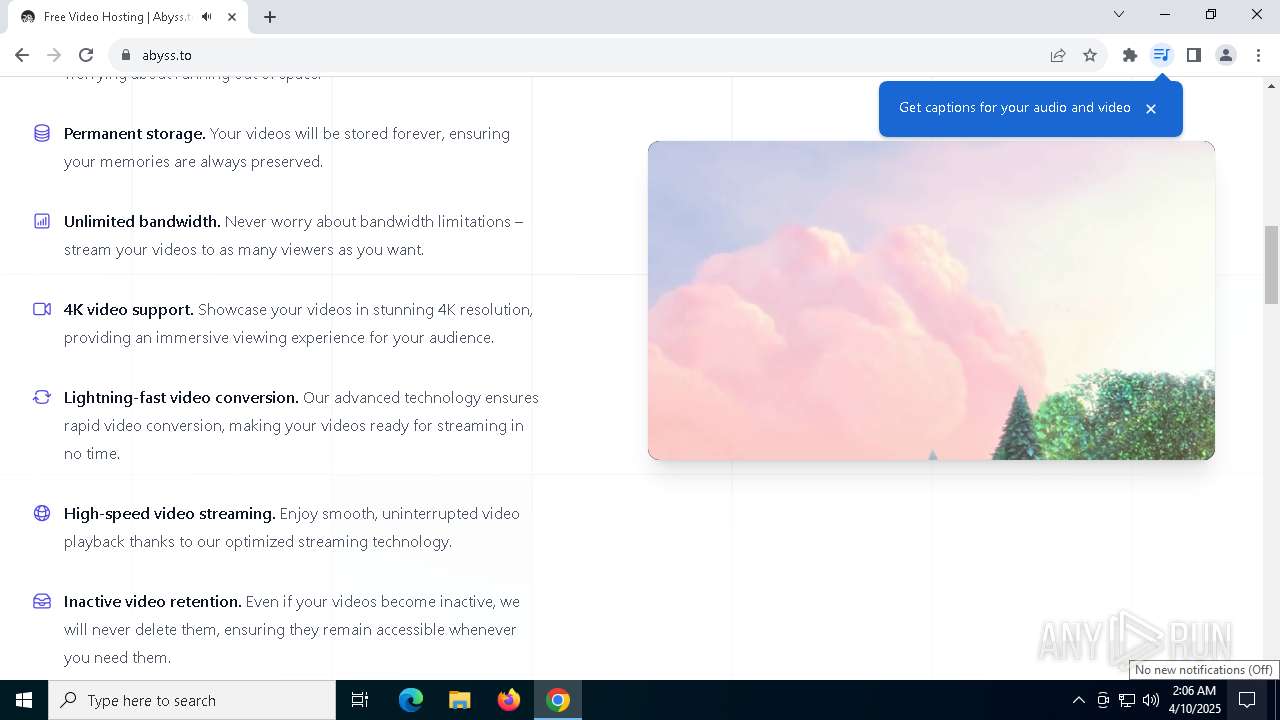Open the Chrome profile avatar
The height and width of the screenshot is (720, 1280).
coord(1226,55)
